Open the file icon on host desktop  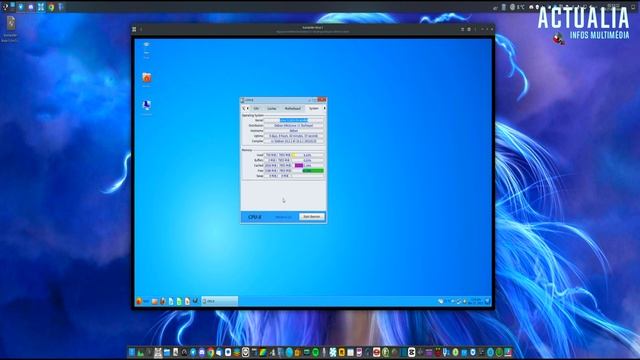(11, 24)
